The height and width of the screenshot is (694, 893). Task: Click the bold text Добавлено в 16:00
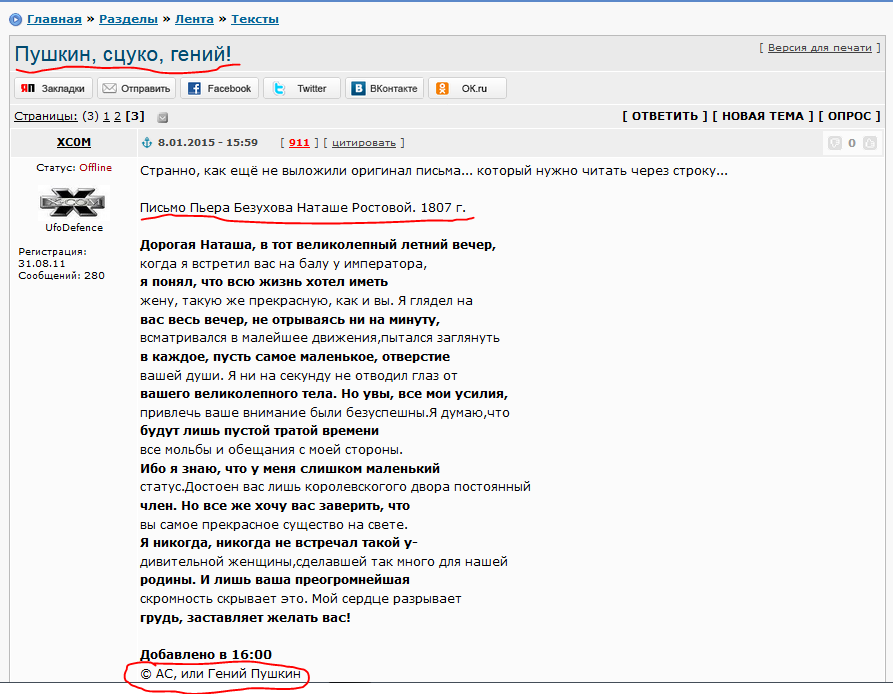point(206,655)
